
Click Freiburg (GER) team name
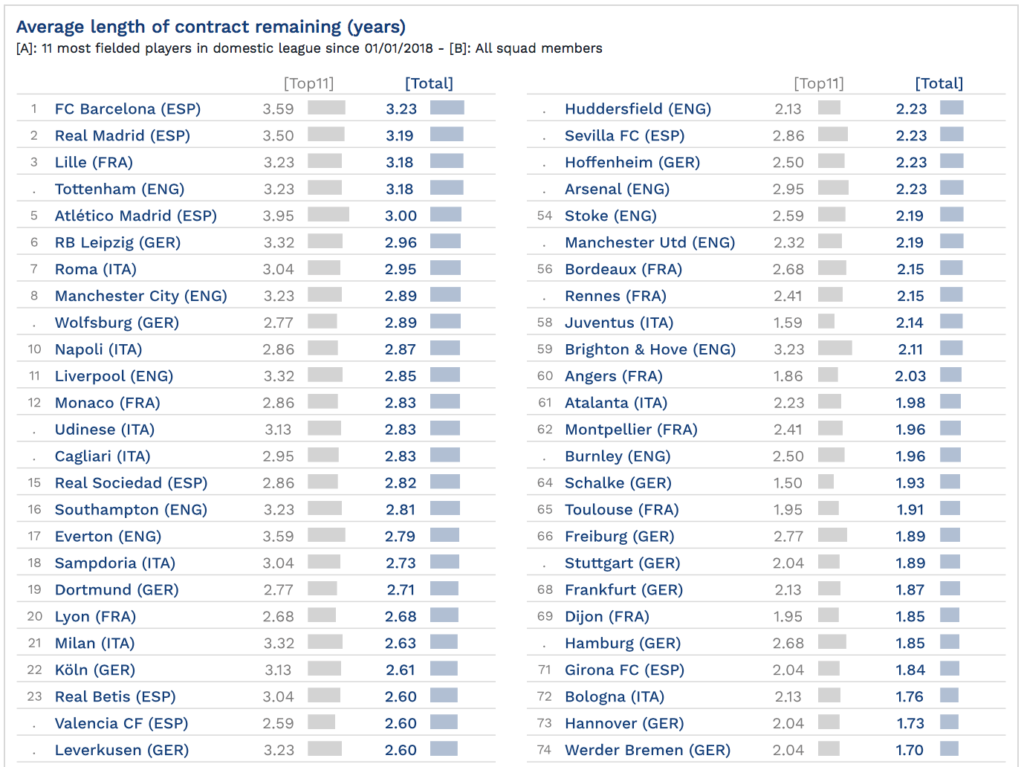619,536
